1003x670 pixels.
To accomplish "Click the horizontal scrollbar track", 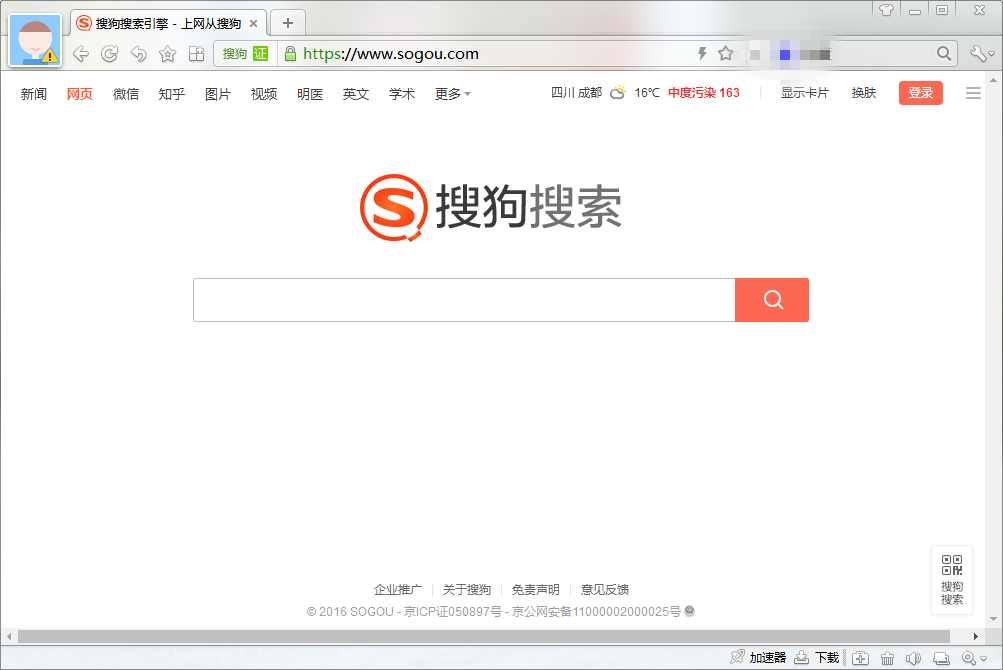I will point(484,637).
